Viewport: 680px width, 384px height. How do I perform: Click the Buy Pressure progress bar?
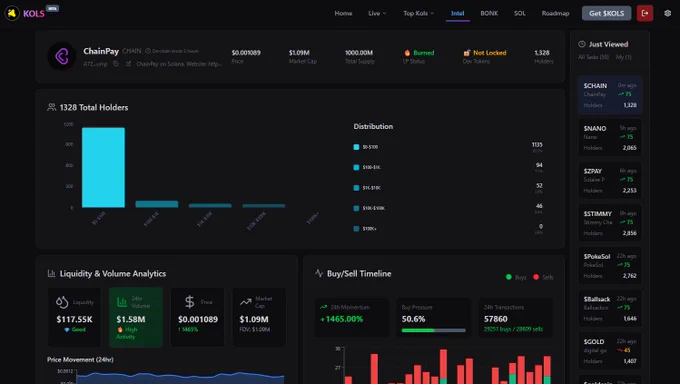click(x=434, y=330)
